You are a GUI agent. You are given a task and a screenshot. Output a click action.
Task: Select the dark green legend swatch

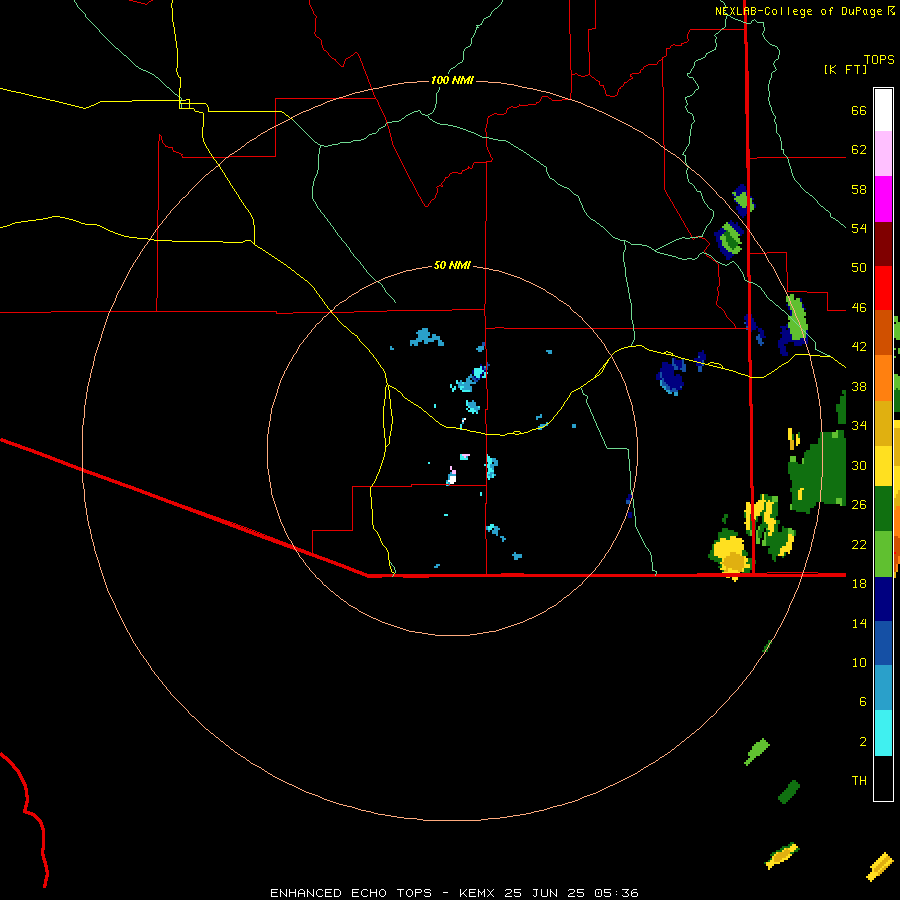(883, 509)
